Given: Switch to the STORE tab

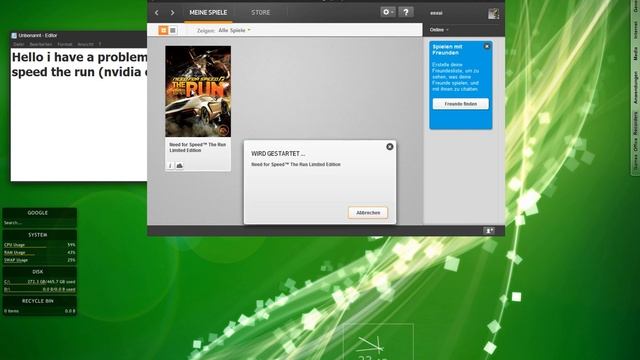Looking at the screenshot, I should coord(260,13).
